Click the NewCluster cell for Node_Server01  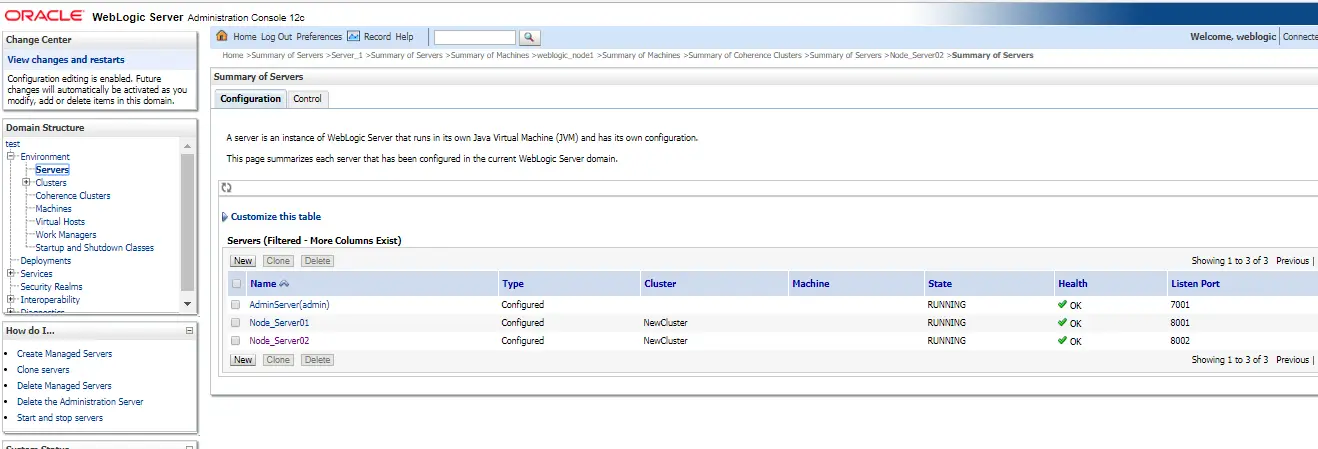666,323
